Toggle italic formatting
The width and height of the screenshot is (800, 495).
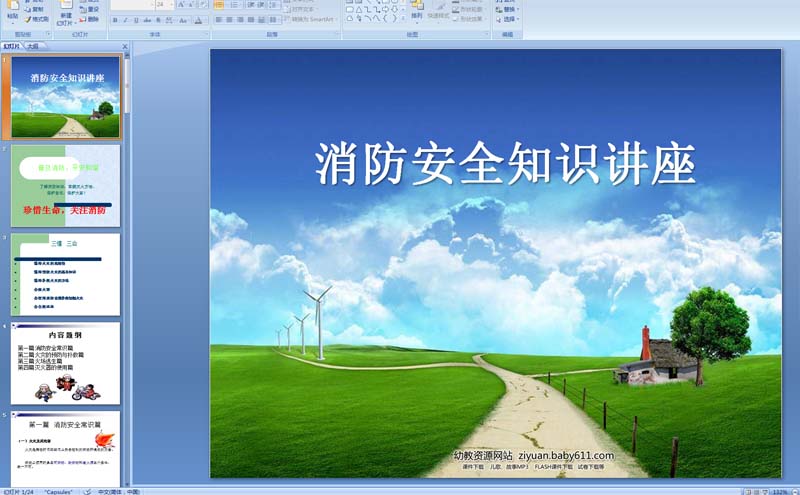[x=126, y=20]
